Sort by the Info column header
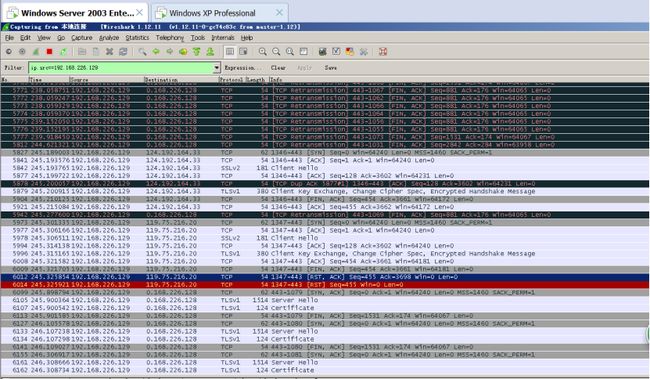This screenshot has height=379, width=650. click(458, 80)
